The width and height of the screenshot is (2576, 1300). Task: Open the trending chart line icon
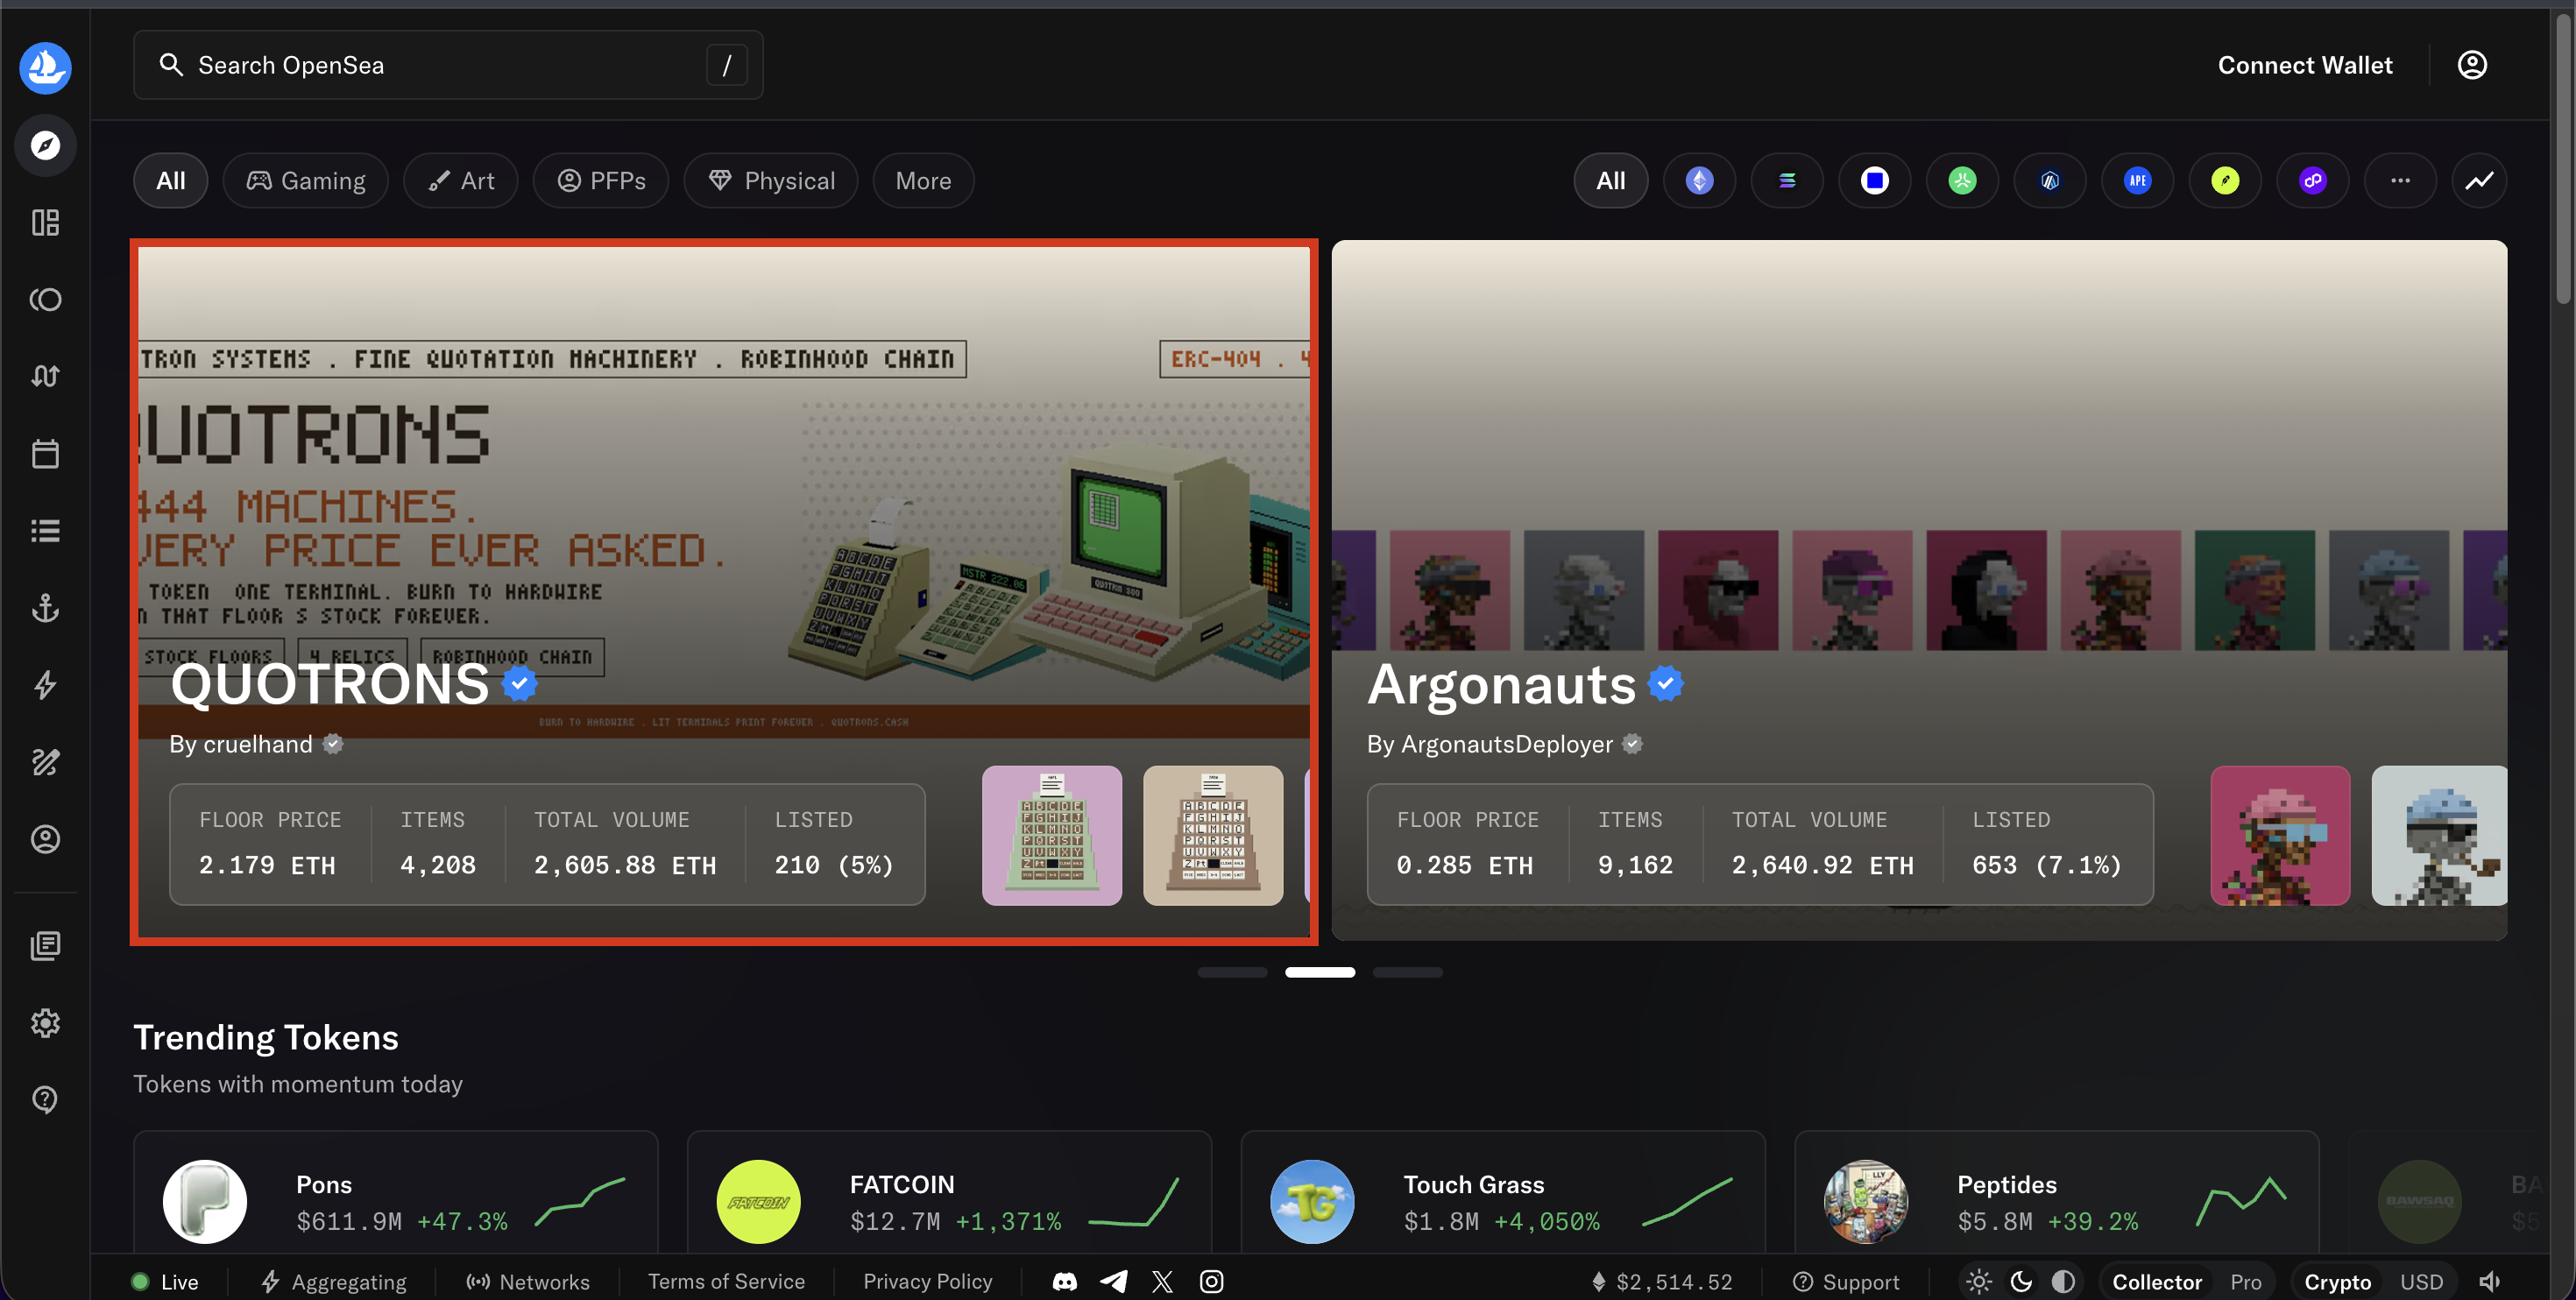pos(2479,181)
